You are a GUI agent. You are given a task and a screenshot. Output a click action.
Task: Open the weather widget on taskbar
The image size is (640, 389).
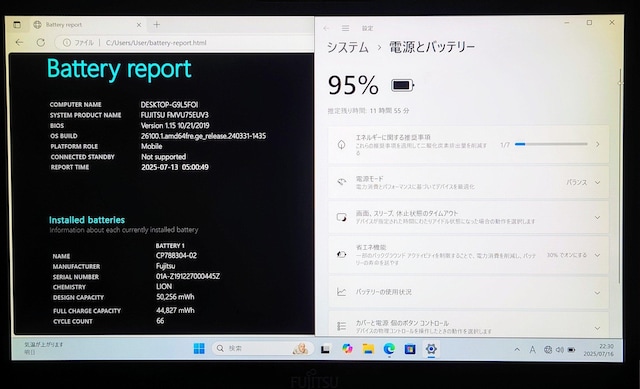pos(44,348)
